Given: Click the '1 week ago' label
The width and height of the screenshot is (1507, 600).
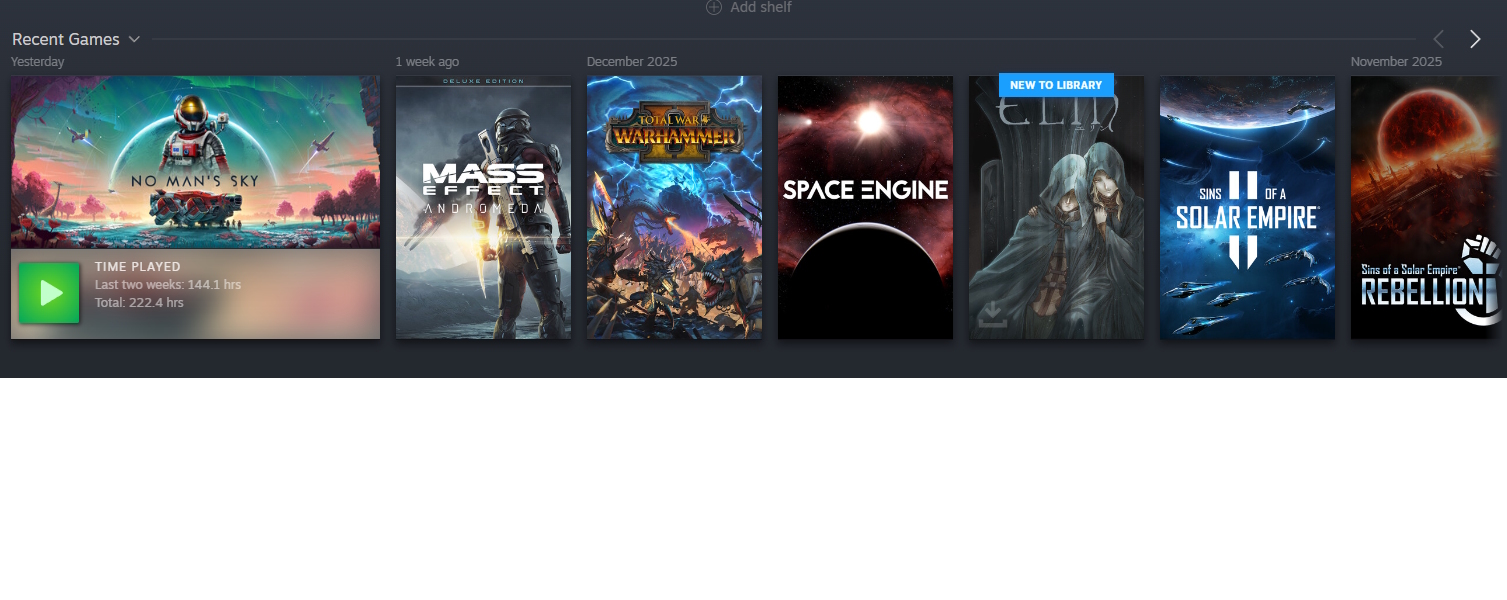Looking at the screenshot, I should 427,62.
